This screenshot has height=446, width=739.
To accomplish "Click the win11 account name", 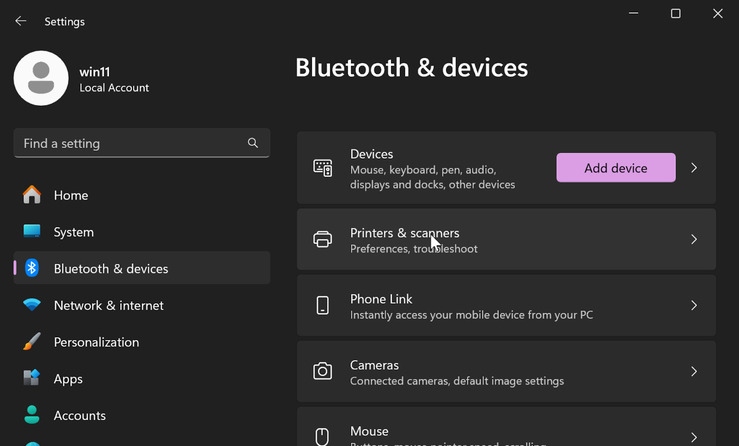I will pos(95,72).
